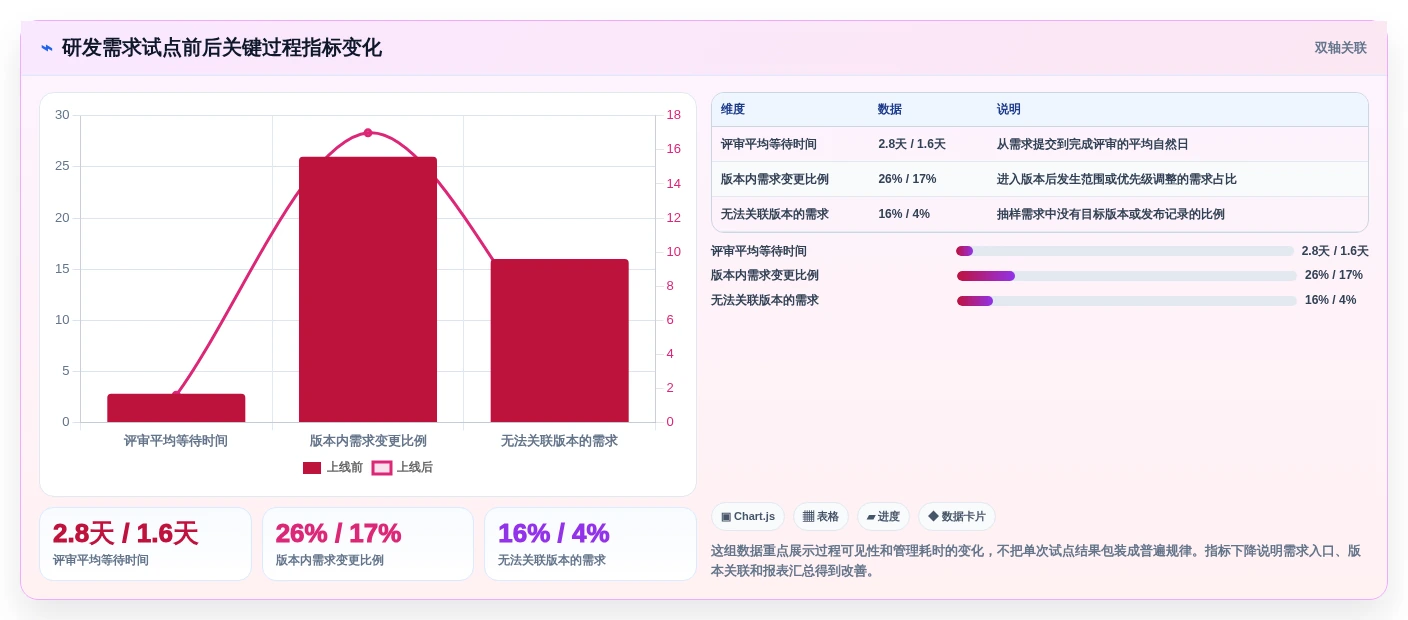The height and width of the screenshot is (620, 1408).
Task: Click table cell 16% / 4%
Action: point(904,214)
